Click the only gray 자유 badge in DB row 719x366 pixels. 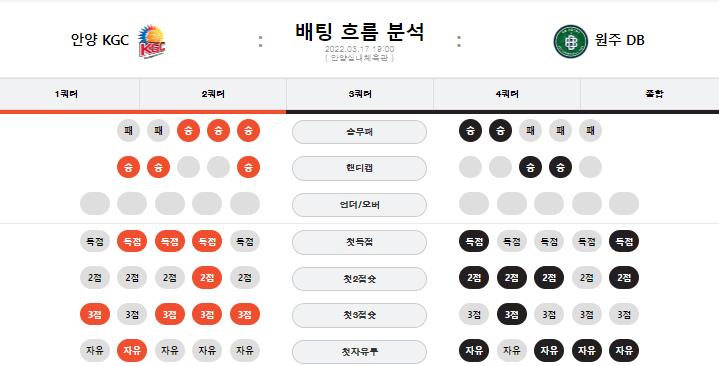pyautogui.click(x=512, y=351)
